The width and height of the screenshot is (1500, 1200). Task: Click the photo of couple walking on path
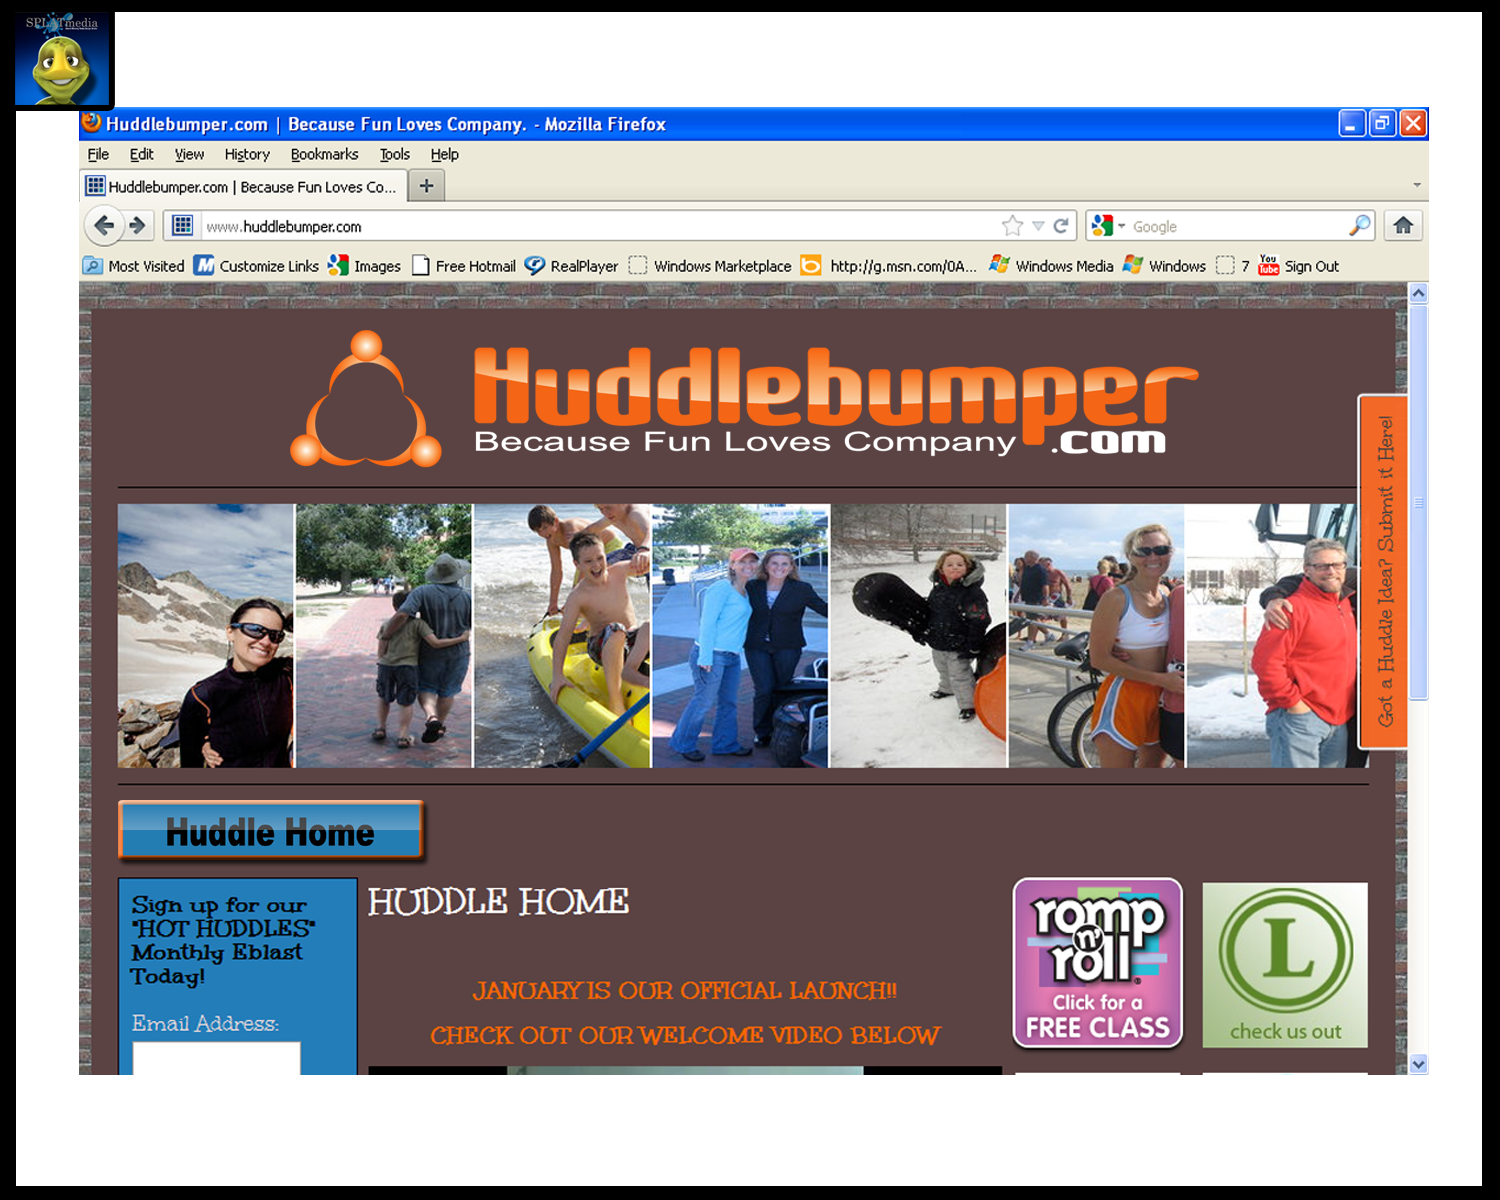[384, 636]
